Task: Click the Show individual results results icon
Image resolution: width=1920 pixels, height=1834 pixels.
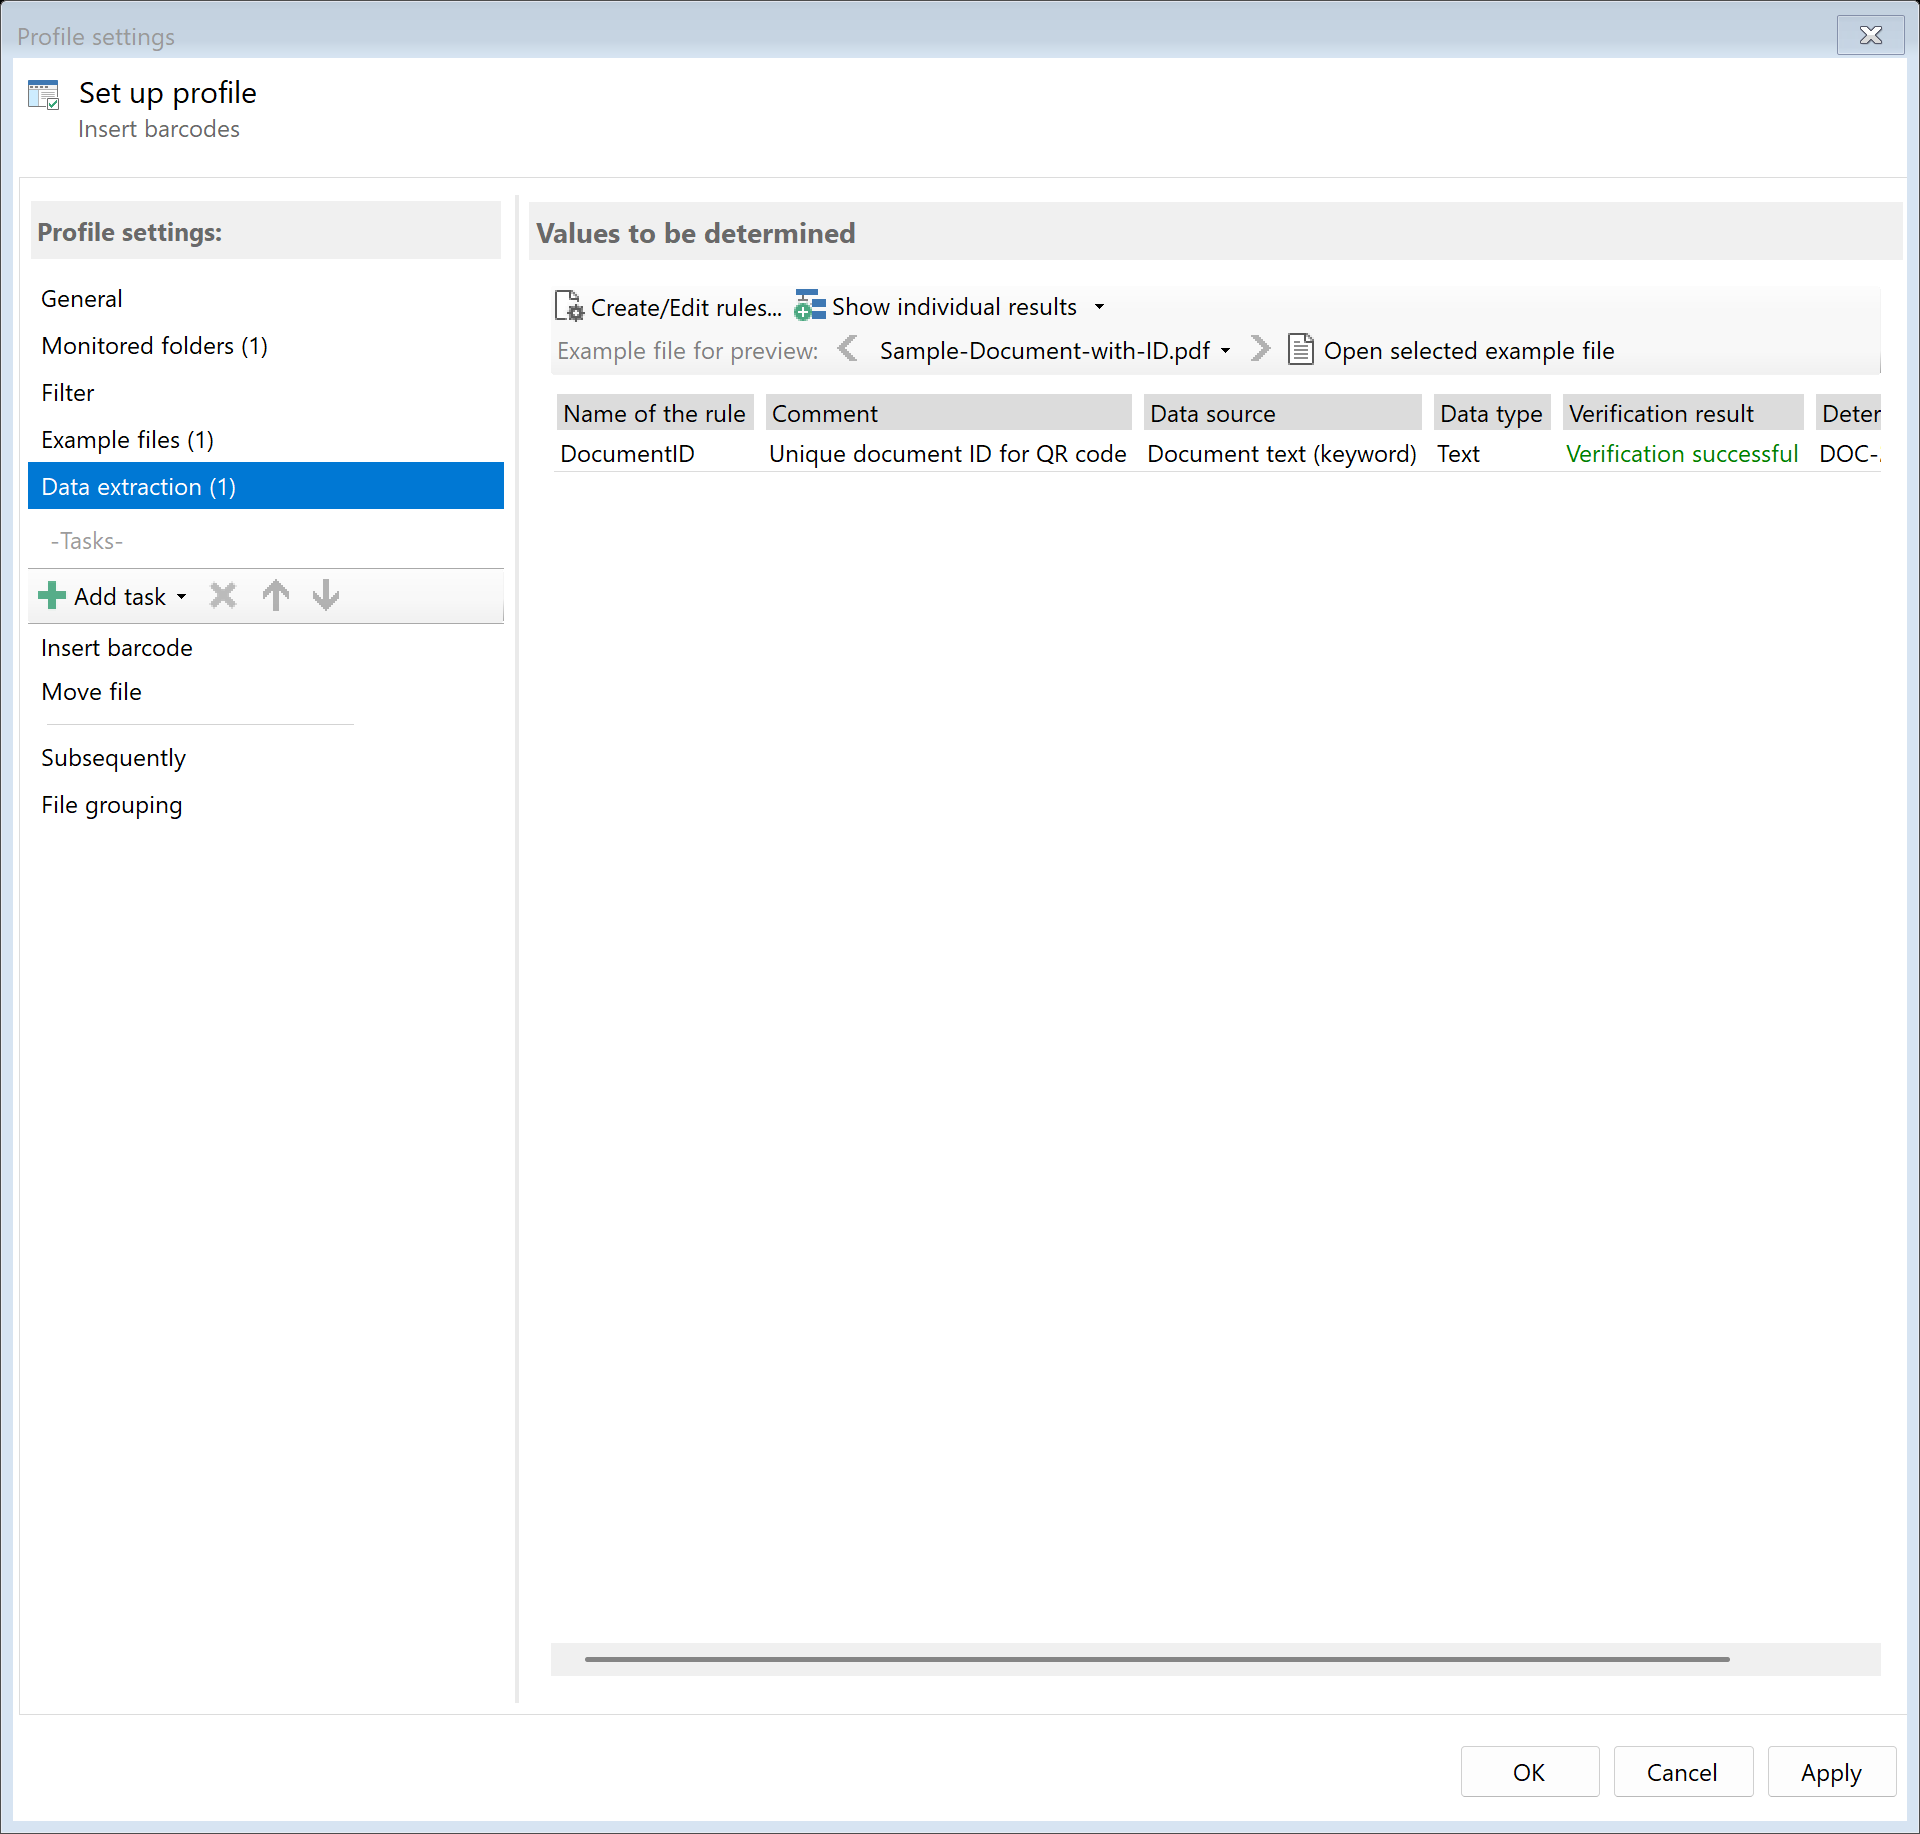Action: click(x=808, y=306)
